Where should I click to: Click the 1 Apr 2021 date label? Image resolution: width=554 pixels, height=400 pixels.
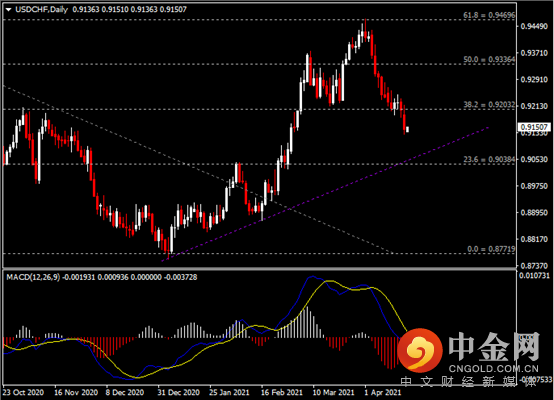click(x=383, y=392)
